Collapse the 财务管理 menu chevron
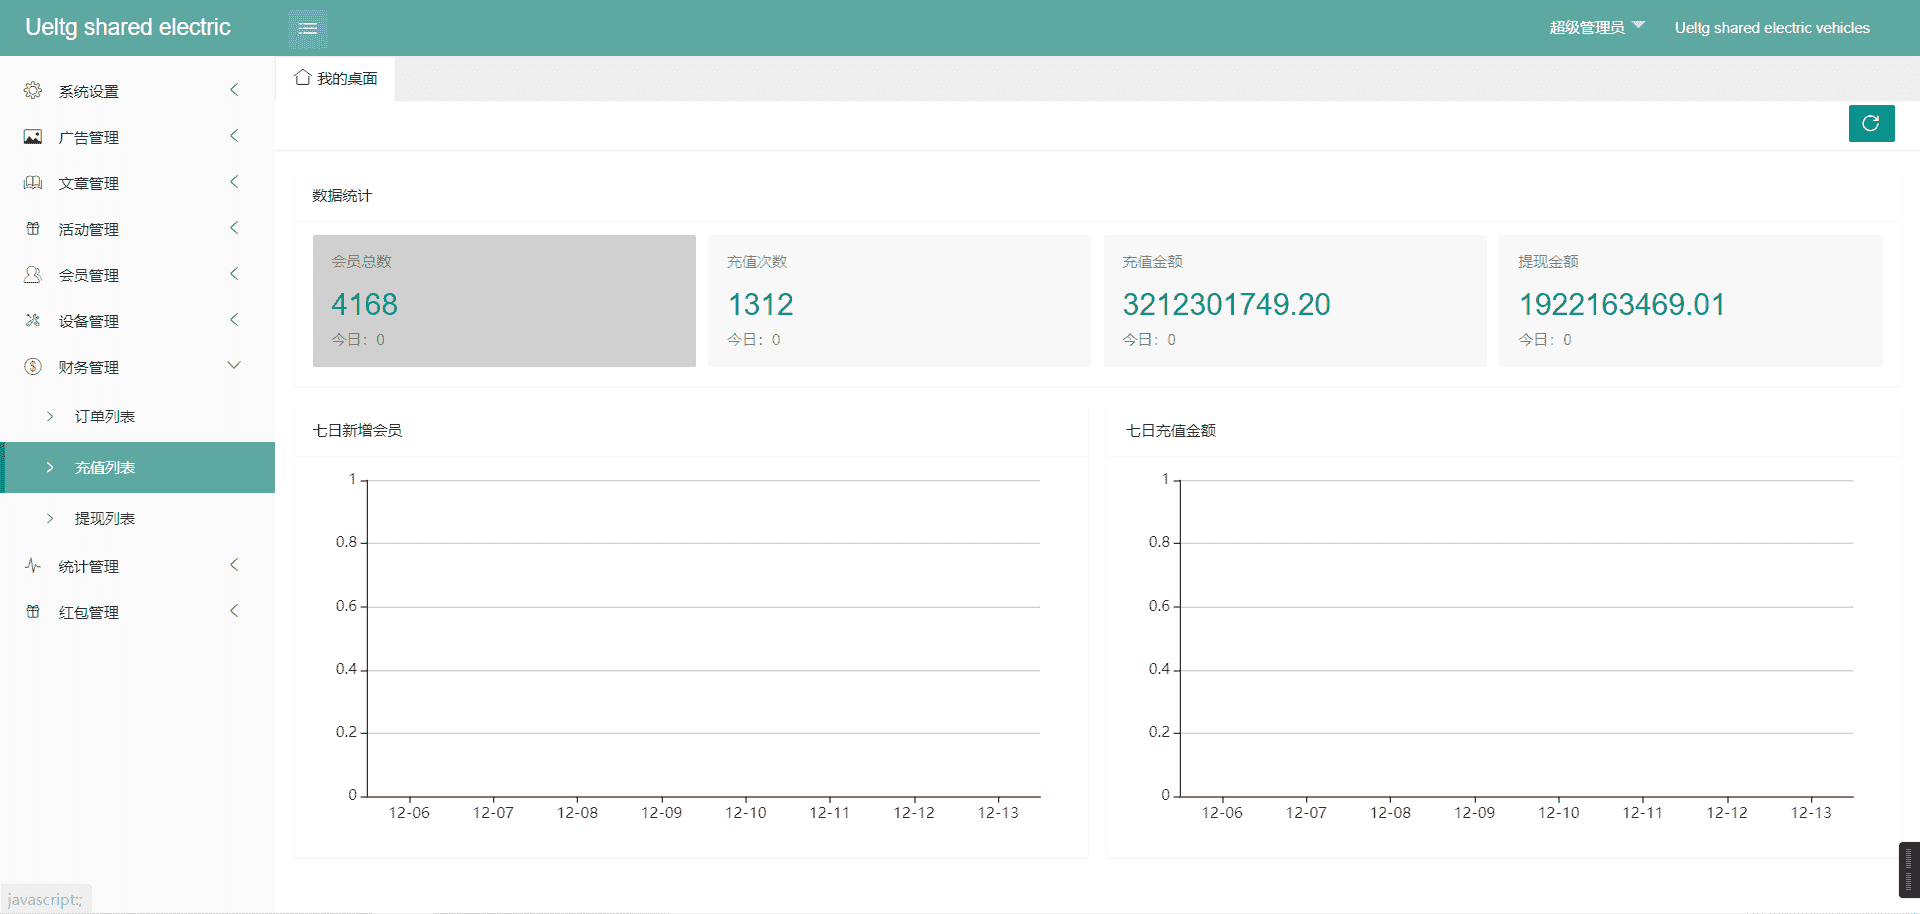This screenshot has height=914, width=1920. (x=234, y=366)
